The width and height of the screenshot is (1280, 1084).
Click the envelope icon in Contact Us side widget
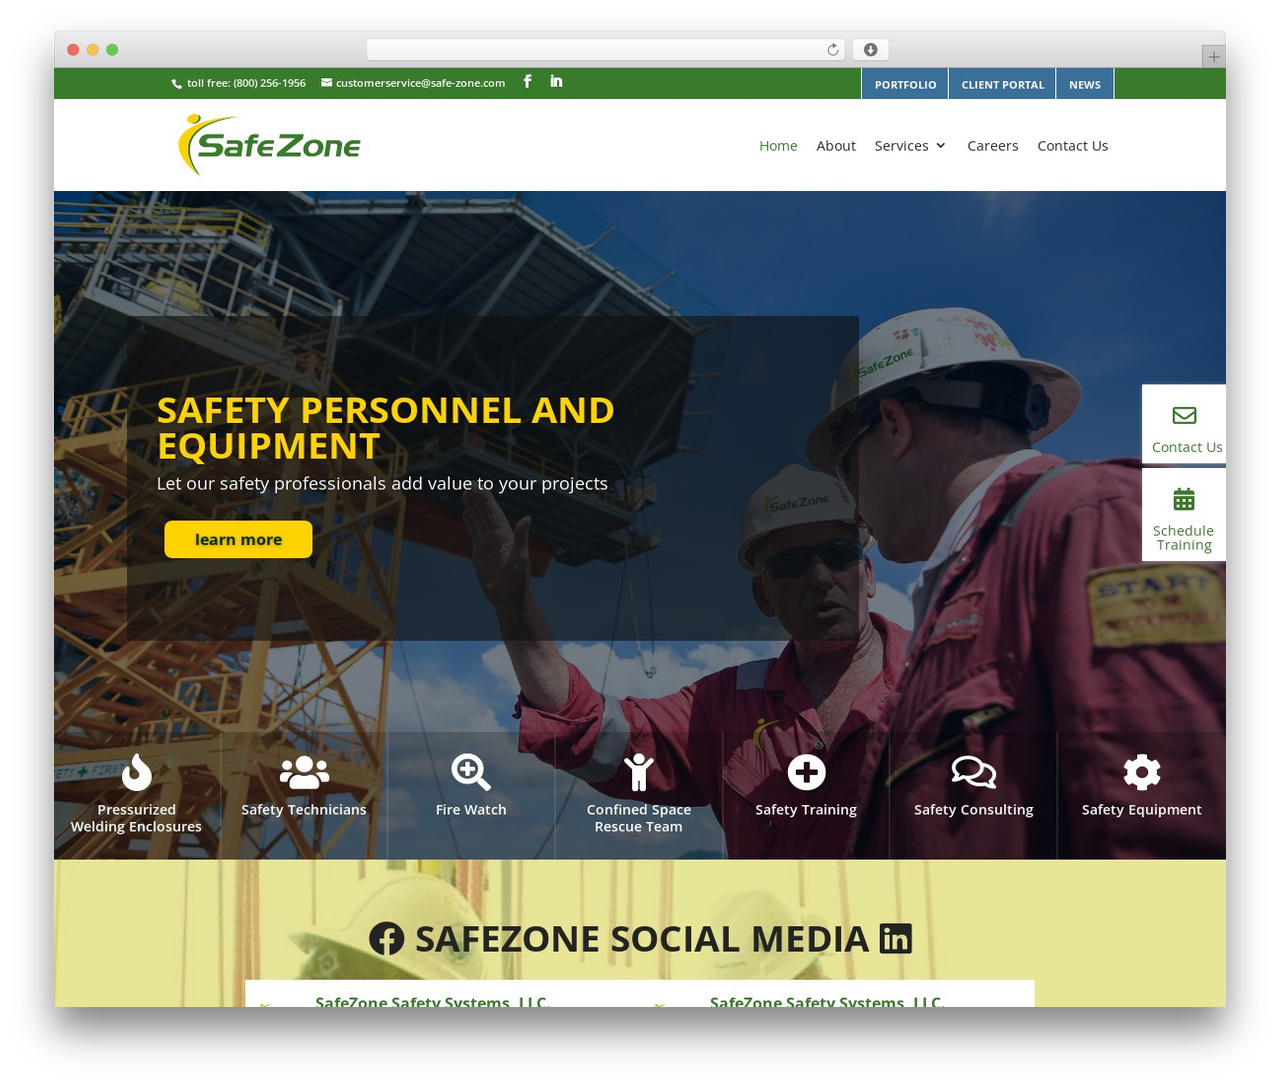click(x=1184, y=415)
